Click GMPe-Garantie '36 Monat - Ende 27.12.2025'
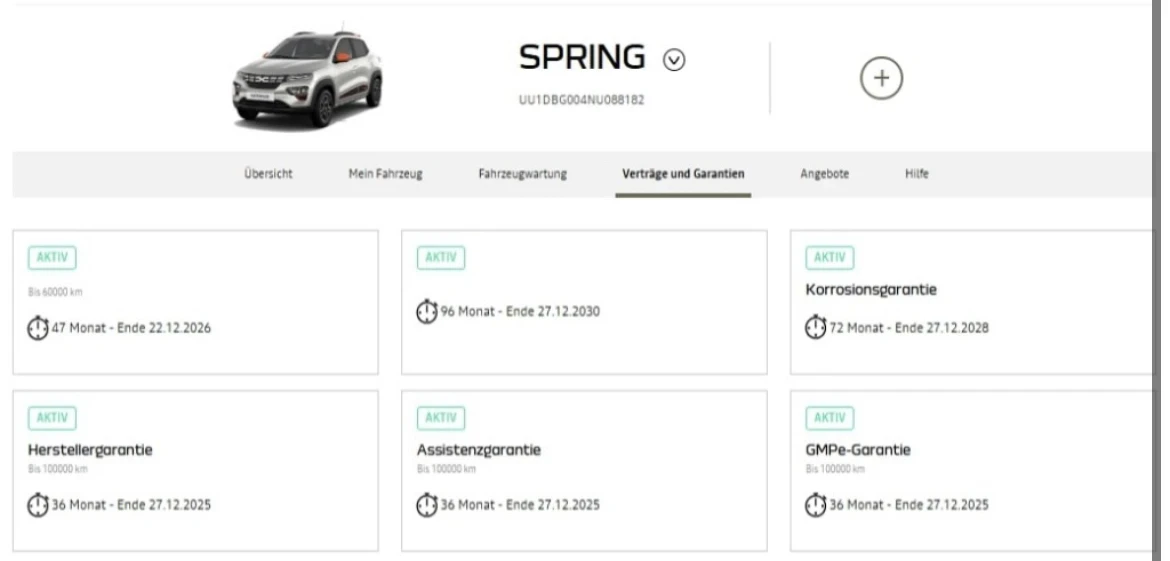 click(909, 505)
